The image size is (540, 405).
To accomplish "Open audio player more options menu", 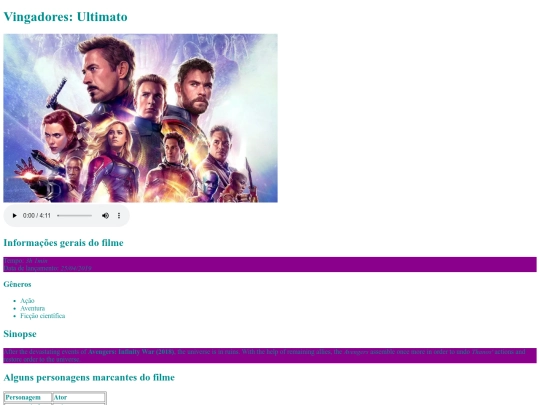I will [119, 216].
